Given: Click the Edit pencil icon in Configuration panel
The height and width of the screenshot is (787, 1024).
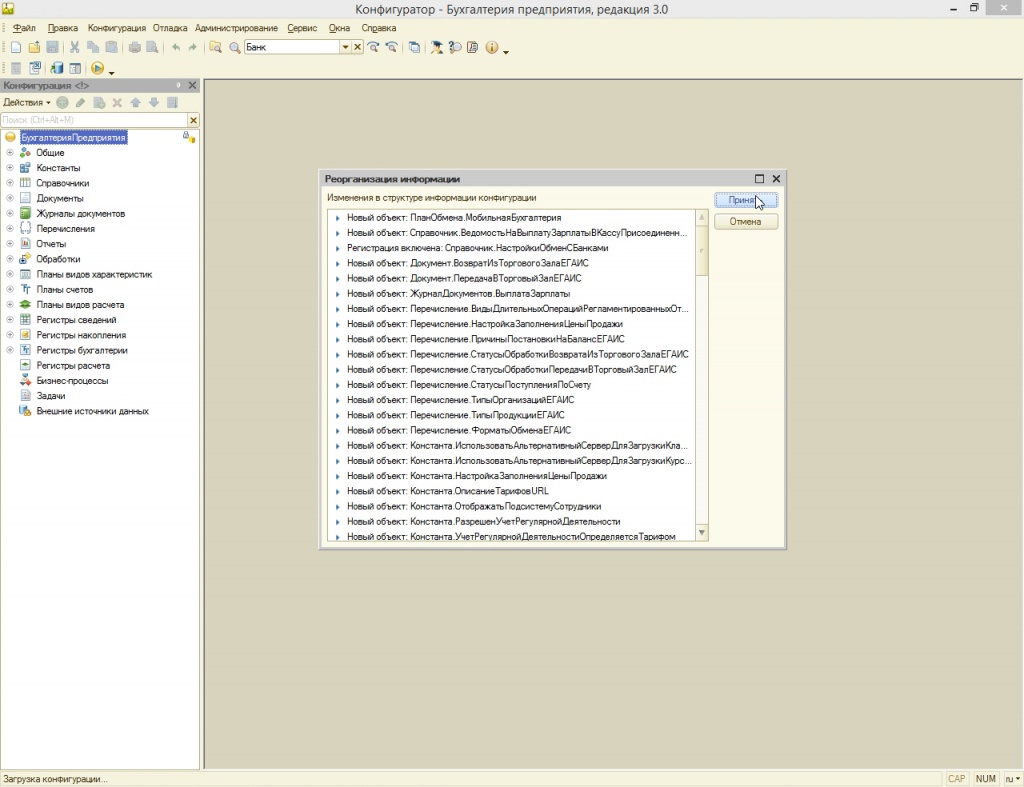Looking at the screenshot, I should coord(80,103).
